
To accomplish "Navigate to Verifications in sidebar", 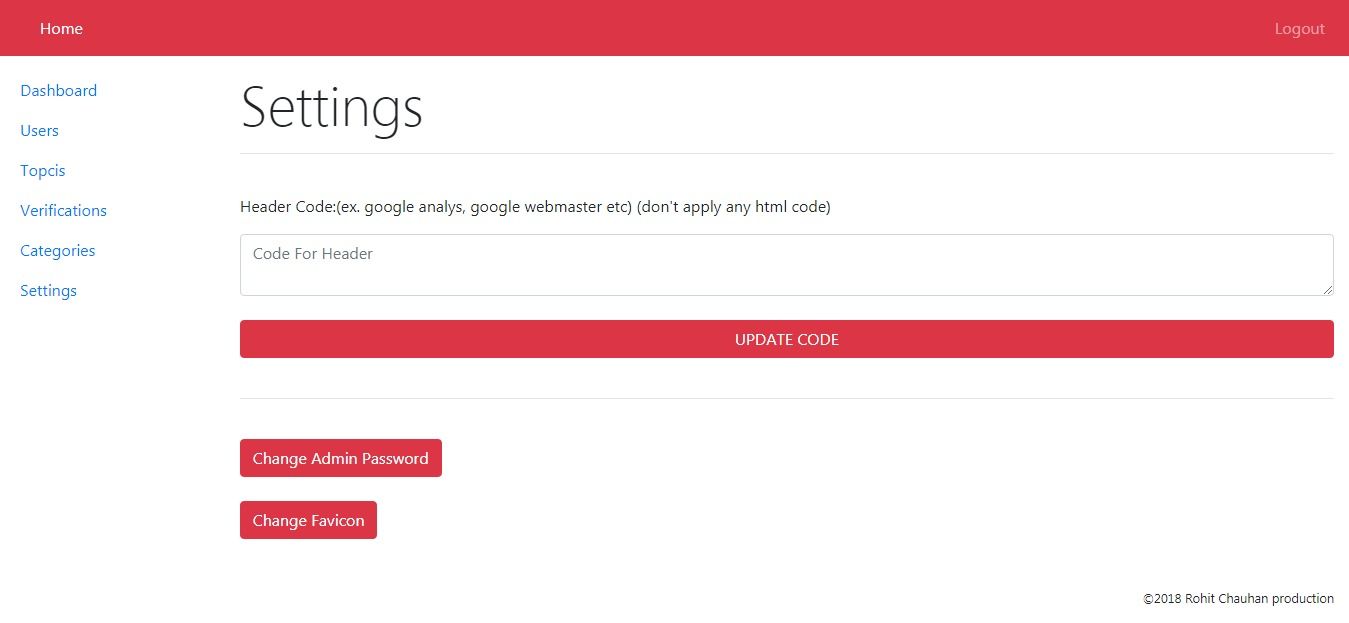I will [x=63, y=211].
